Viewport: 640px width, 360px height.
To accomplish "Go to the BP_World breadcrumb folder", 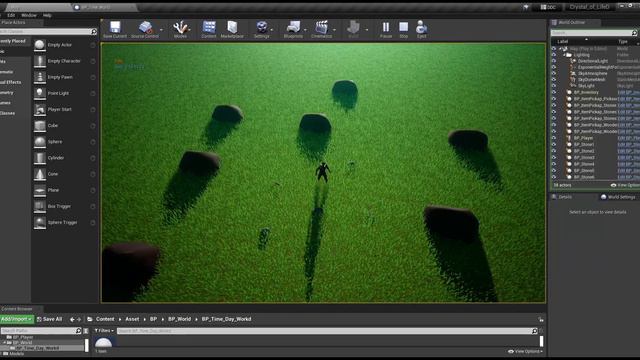I will (179, 319).
